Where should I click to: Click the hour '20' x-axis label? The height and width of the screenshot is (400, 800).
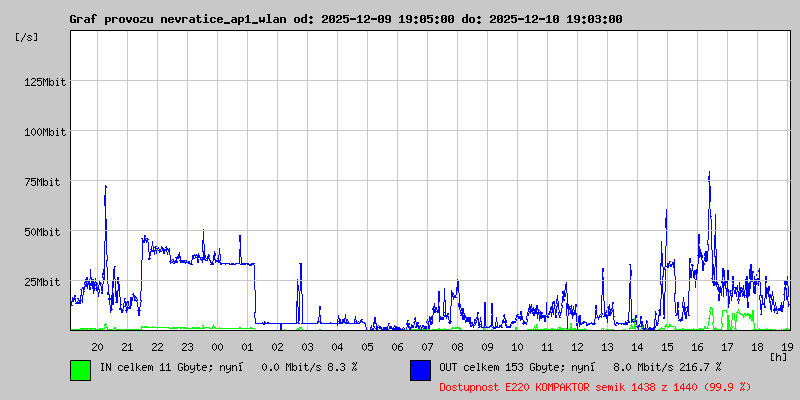point(97,347)
